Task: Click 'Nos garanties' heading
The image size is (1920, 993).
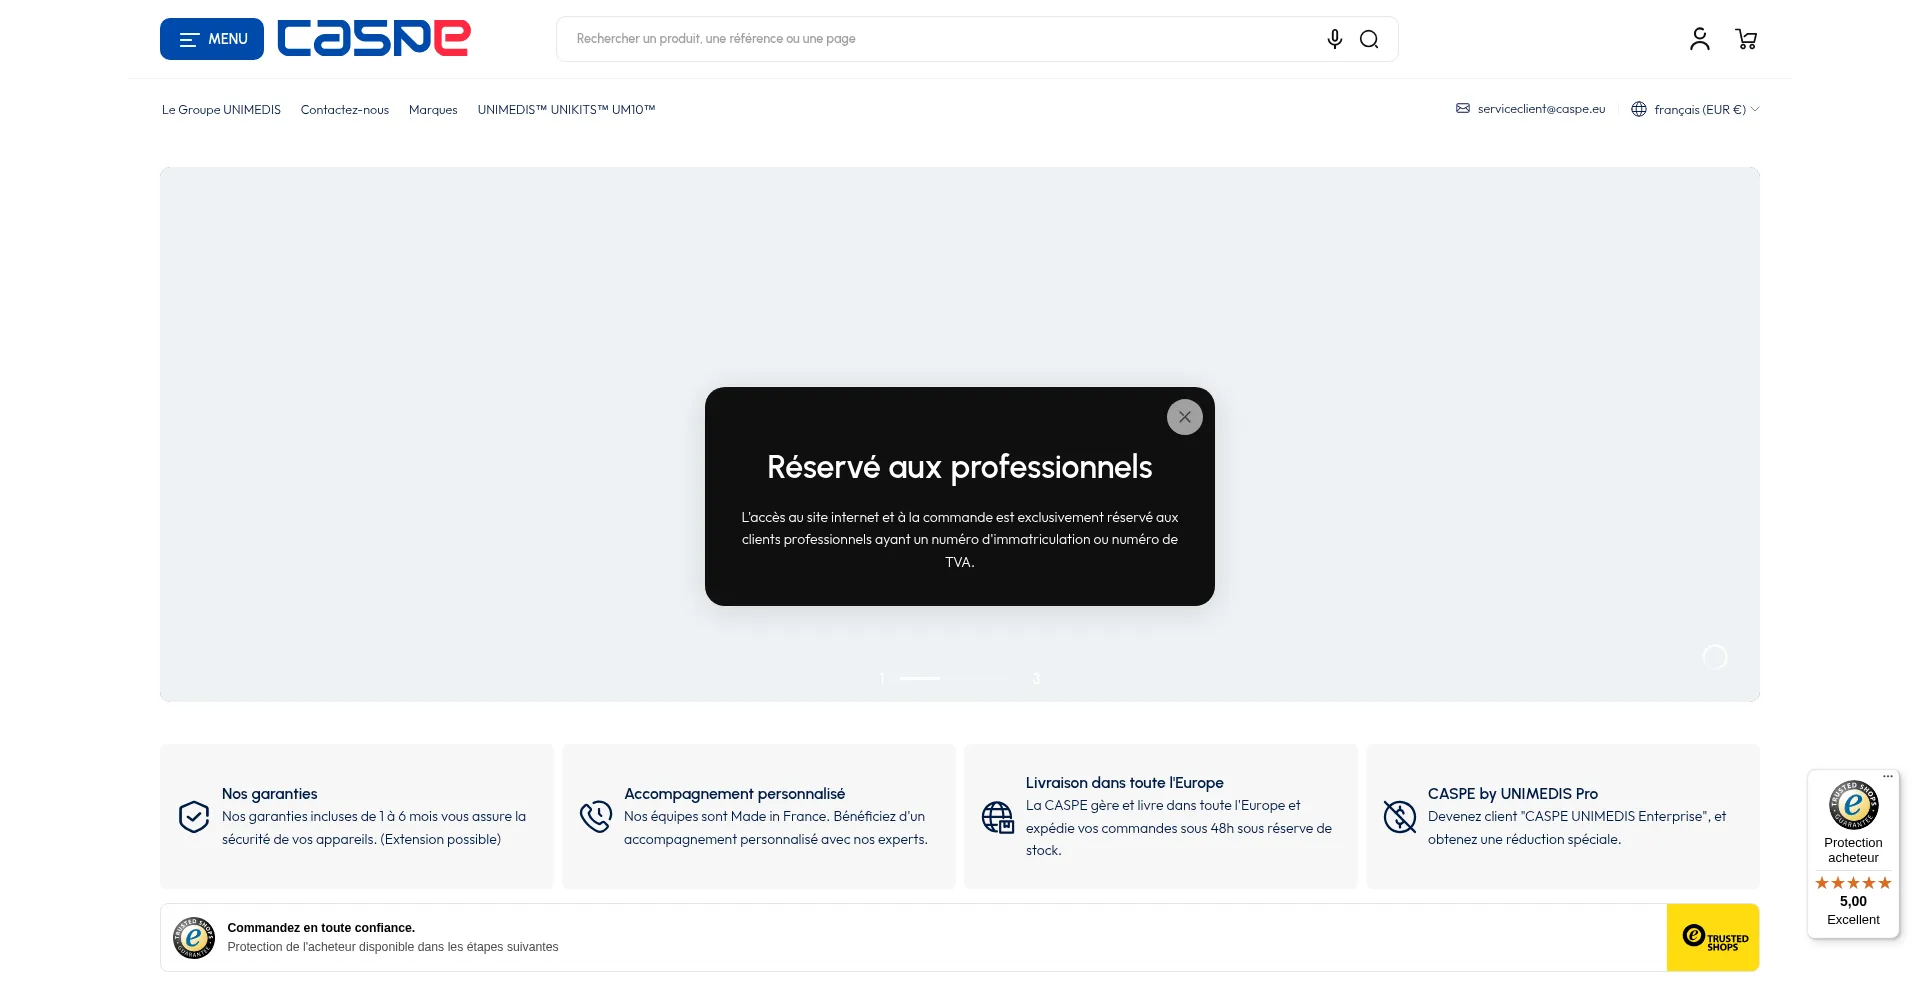Action: pyautogui.click(x=270, y=794)
